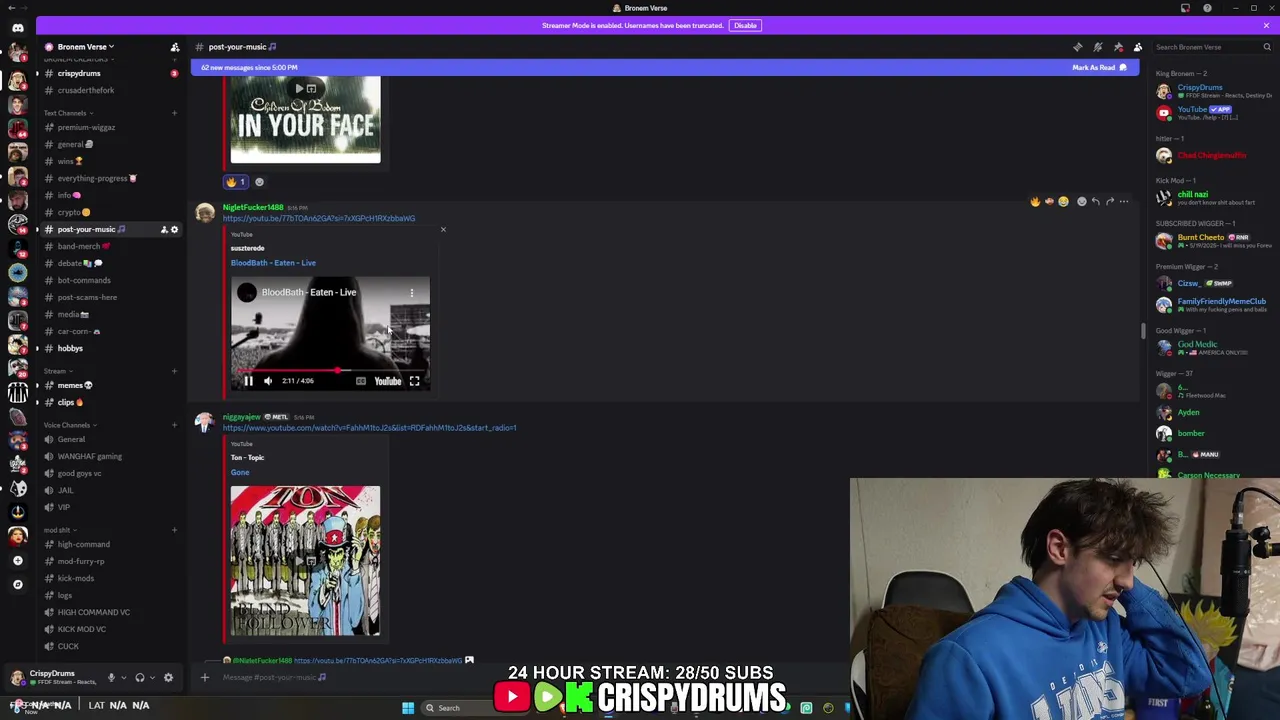
Task: Open user settings gear in user panel
Action: click(168, 678)
